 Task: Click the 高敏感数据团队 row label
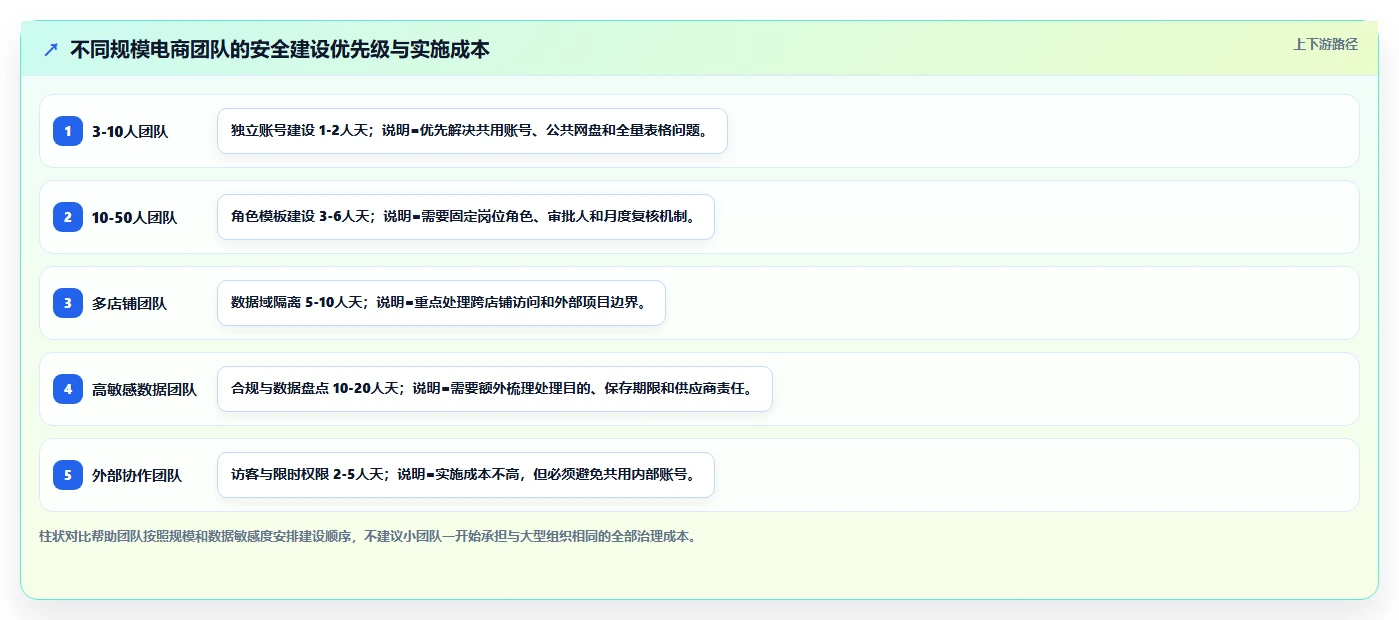point(144,389)
